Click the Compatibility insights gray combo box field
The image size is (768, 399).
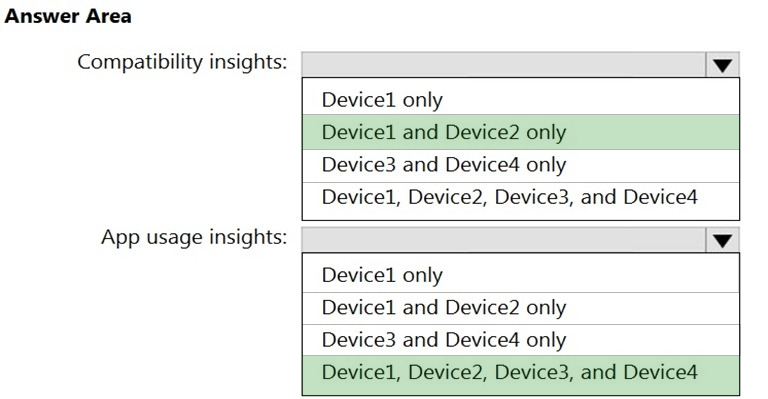[x=520, y=65]
